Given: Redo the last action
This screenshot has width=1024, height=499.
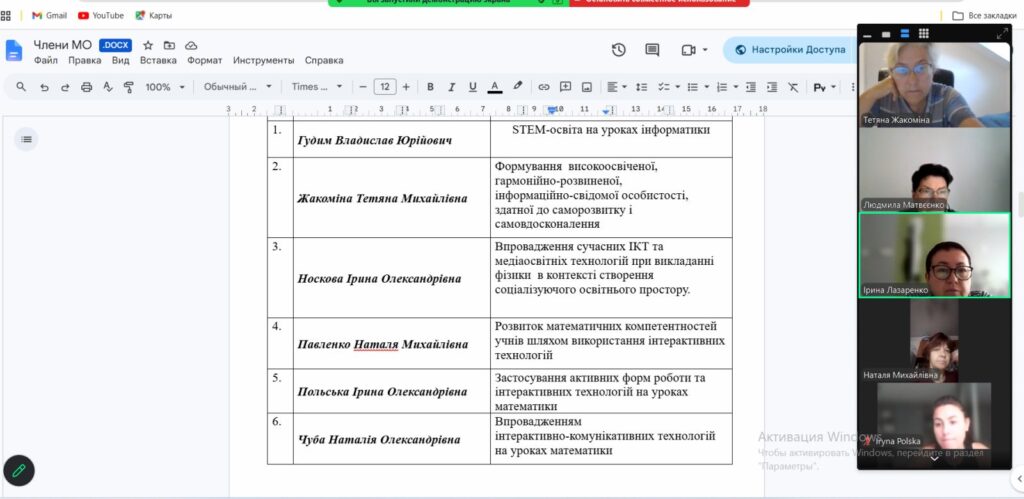Looking at the screenshot, I should click(65, 87).
